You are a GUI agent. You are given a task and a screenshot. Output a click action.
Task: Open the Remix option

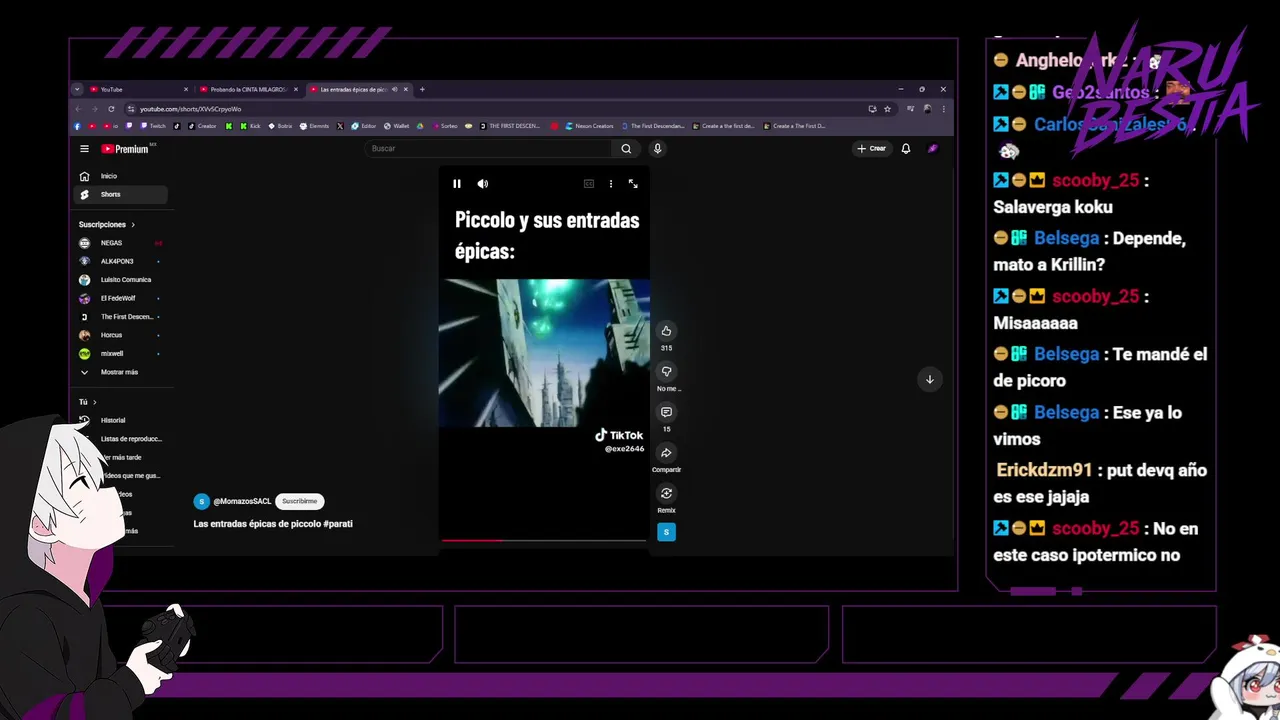[x=666, y=493]
